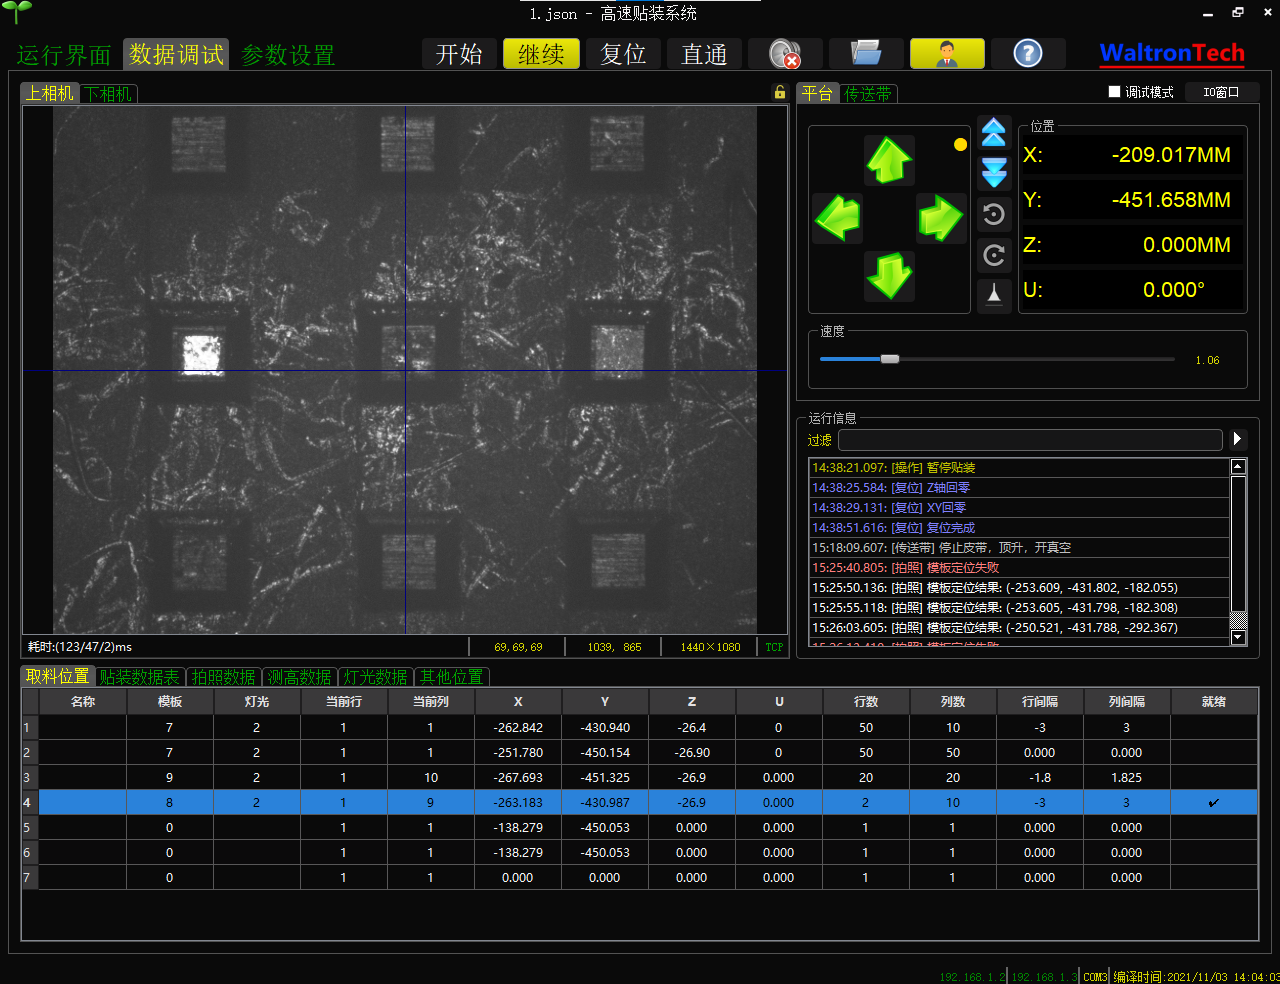Open the file folder icon in toolbar

[865, 54]
